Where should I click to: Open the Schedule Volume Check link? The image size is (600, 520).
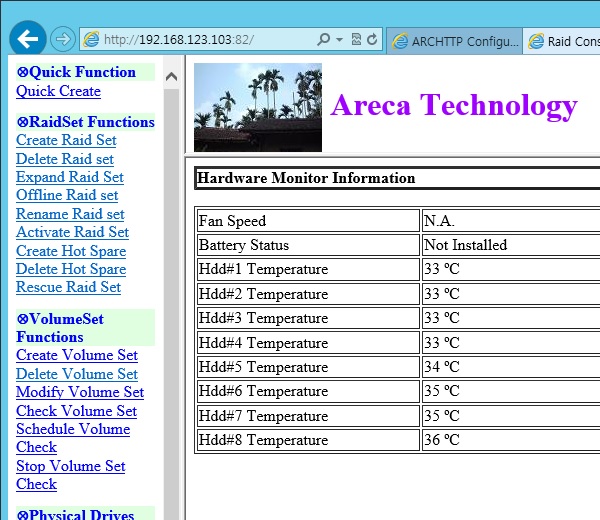(x=73, y=438)
